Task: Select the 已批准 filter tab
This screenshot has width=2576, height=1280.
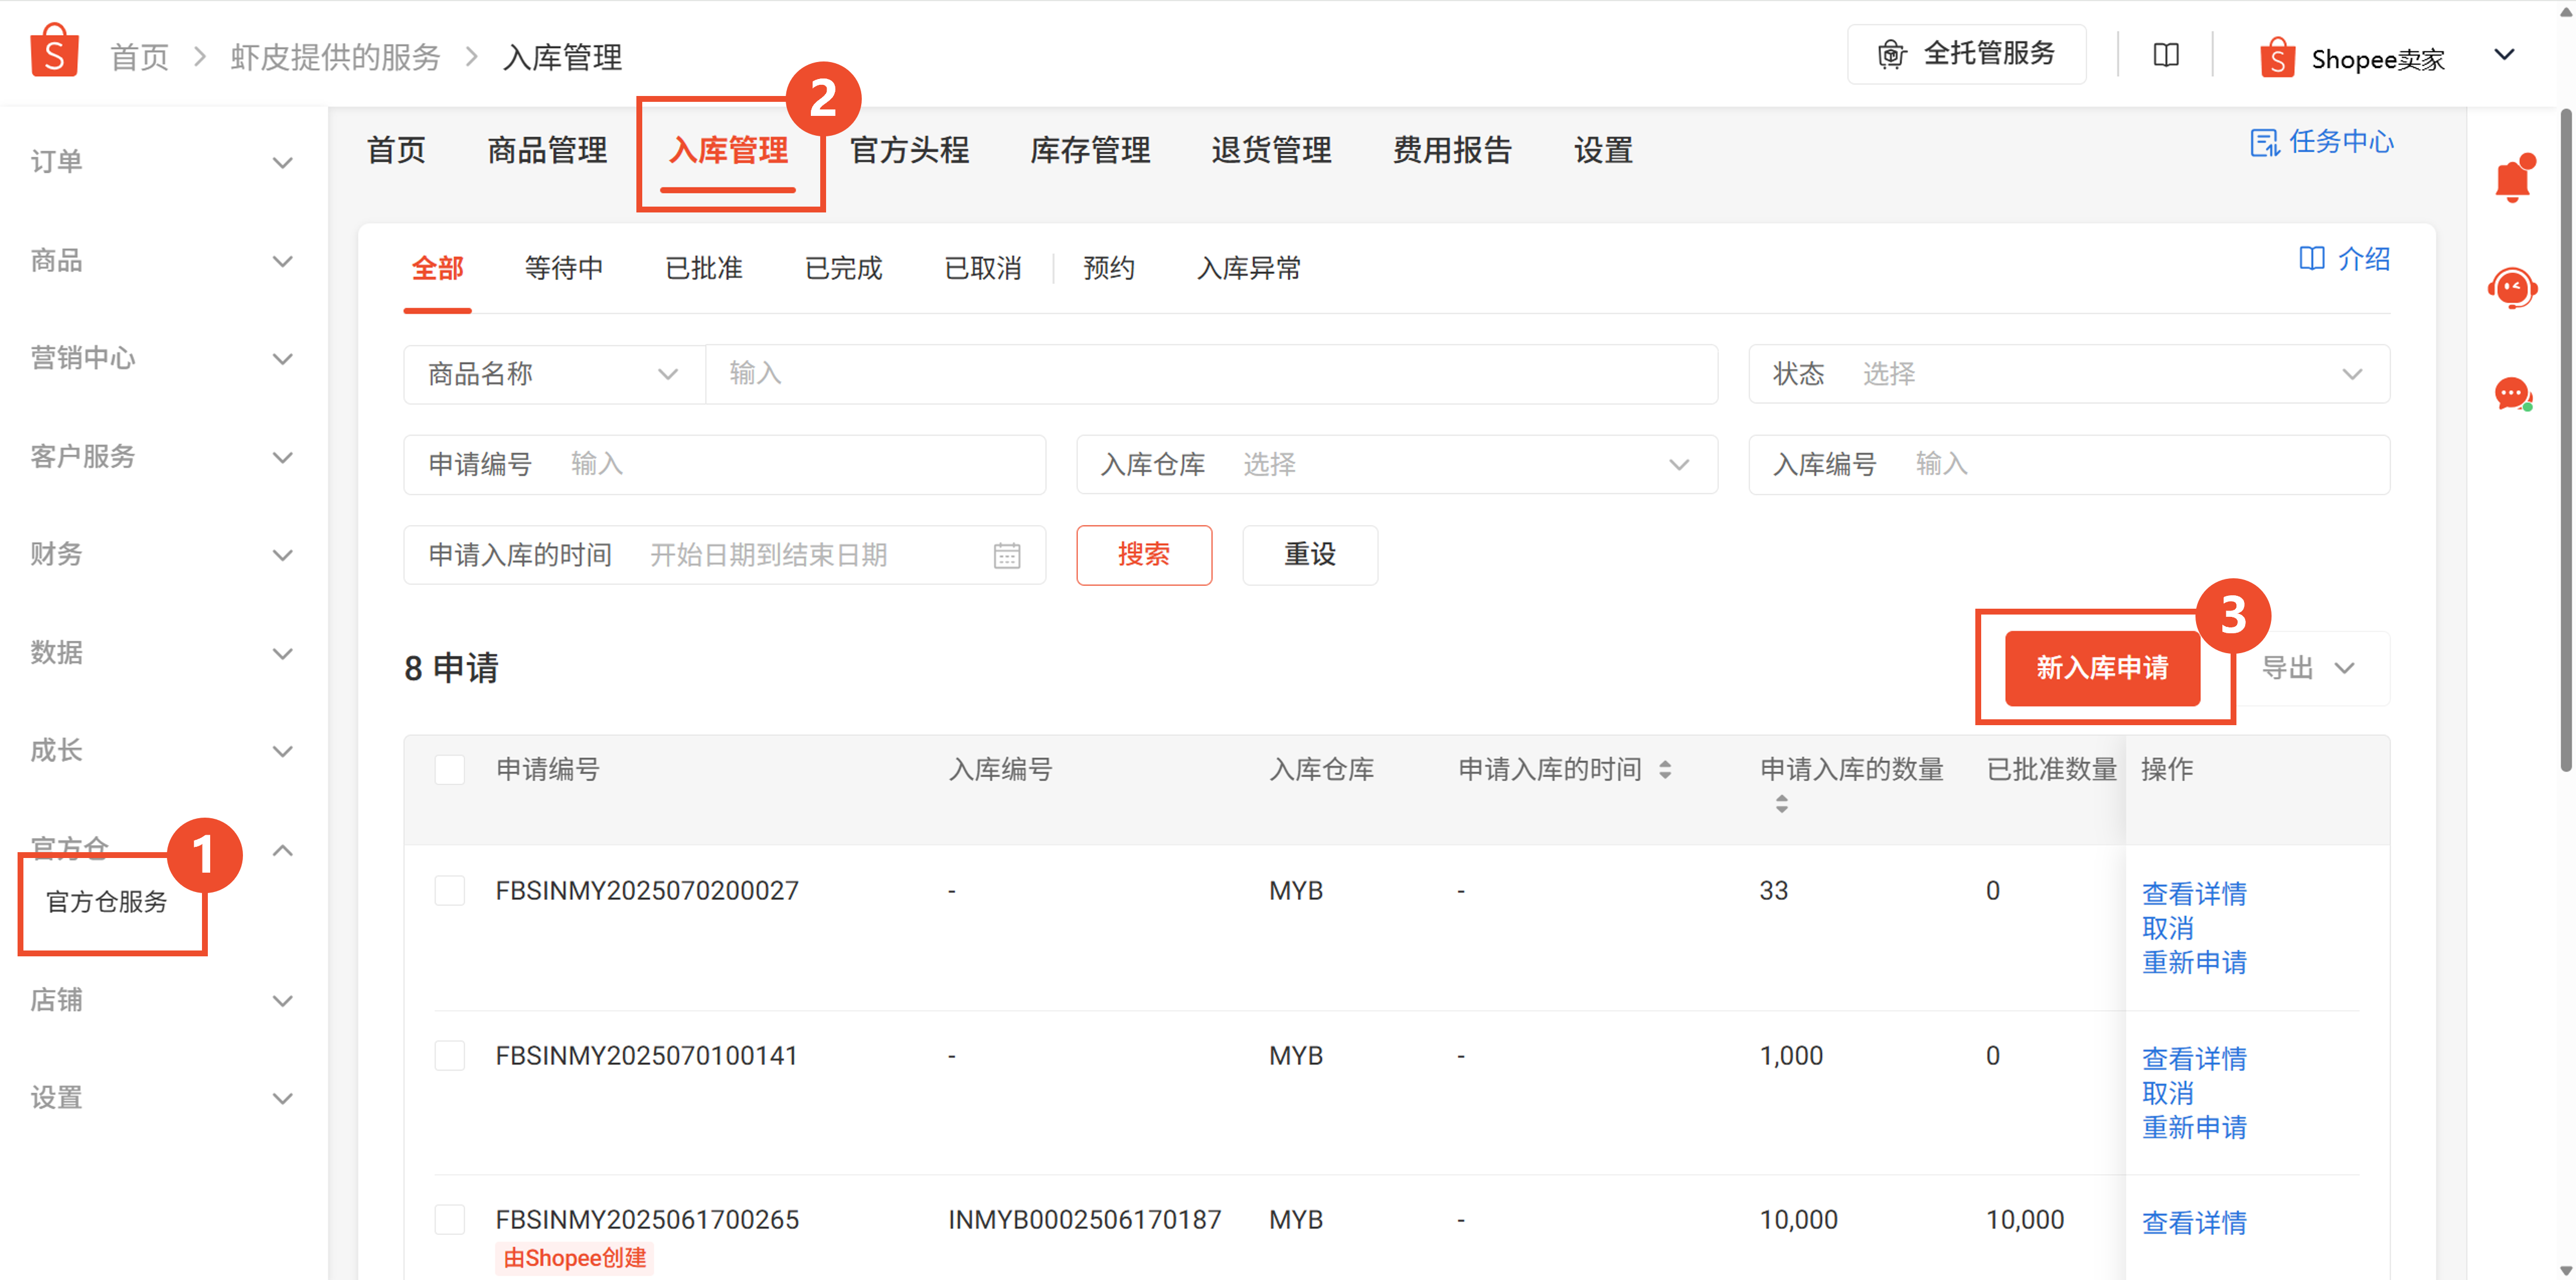Action: tap(703, 268)
